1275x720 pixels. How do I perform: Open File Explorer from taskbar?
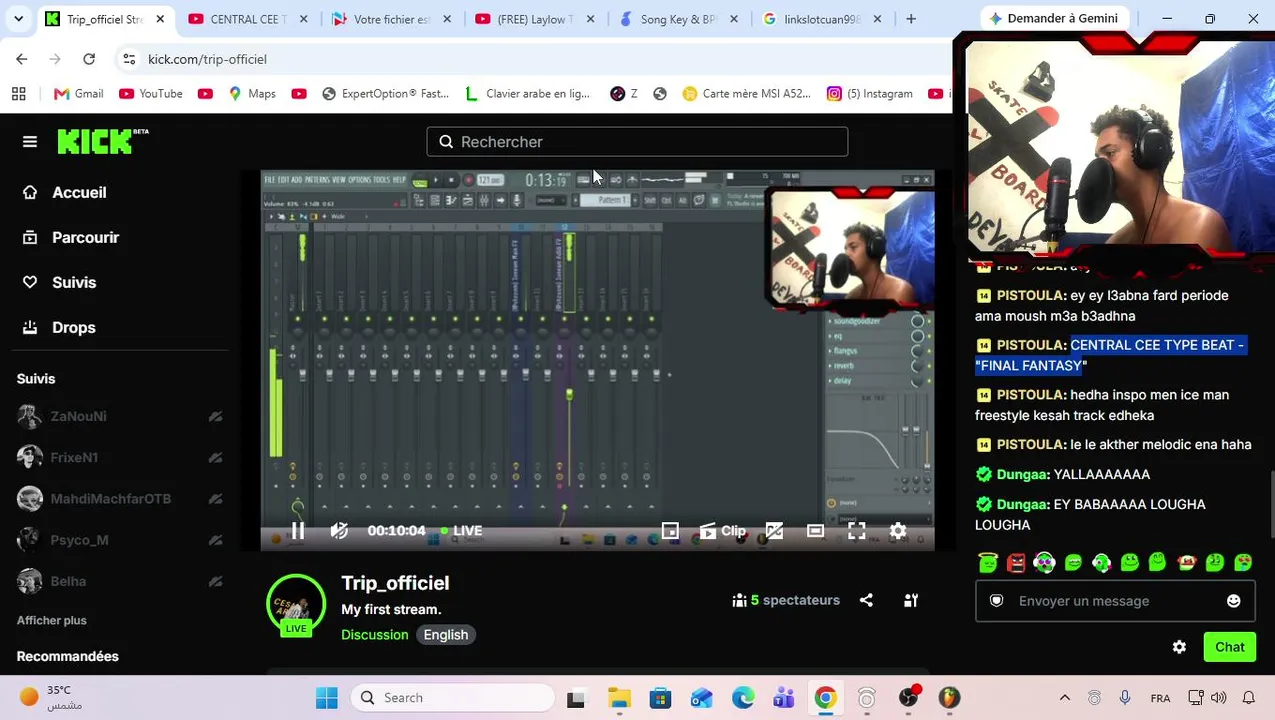pyautogui.click(x=619, y=698)
